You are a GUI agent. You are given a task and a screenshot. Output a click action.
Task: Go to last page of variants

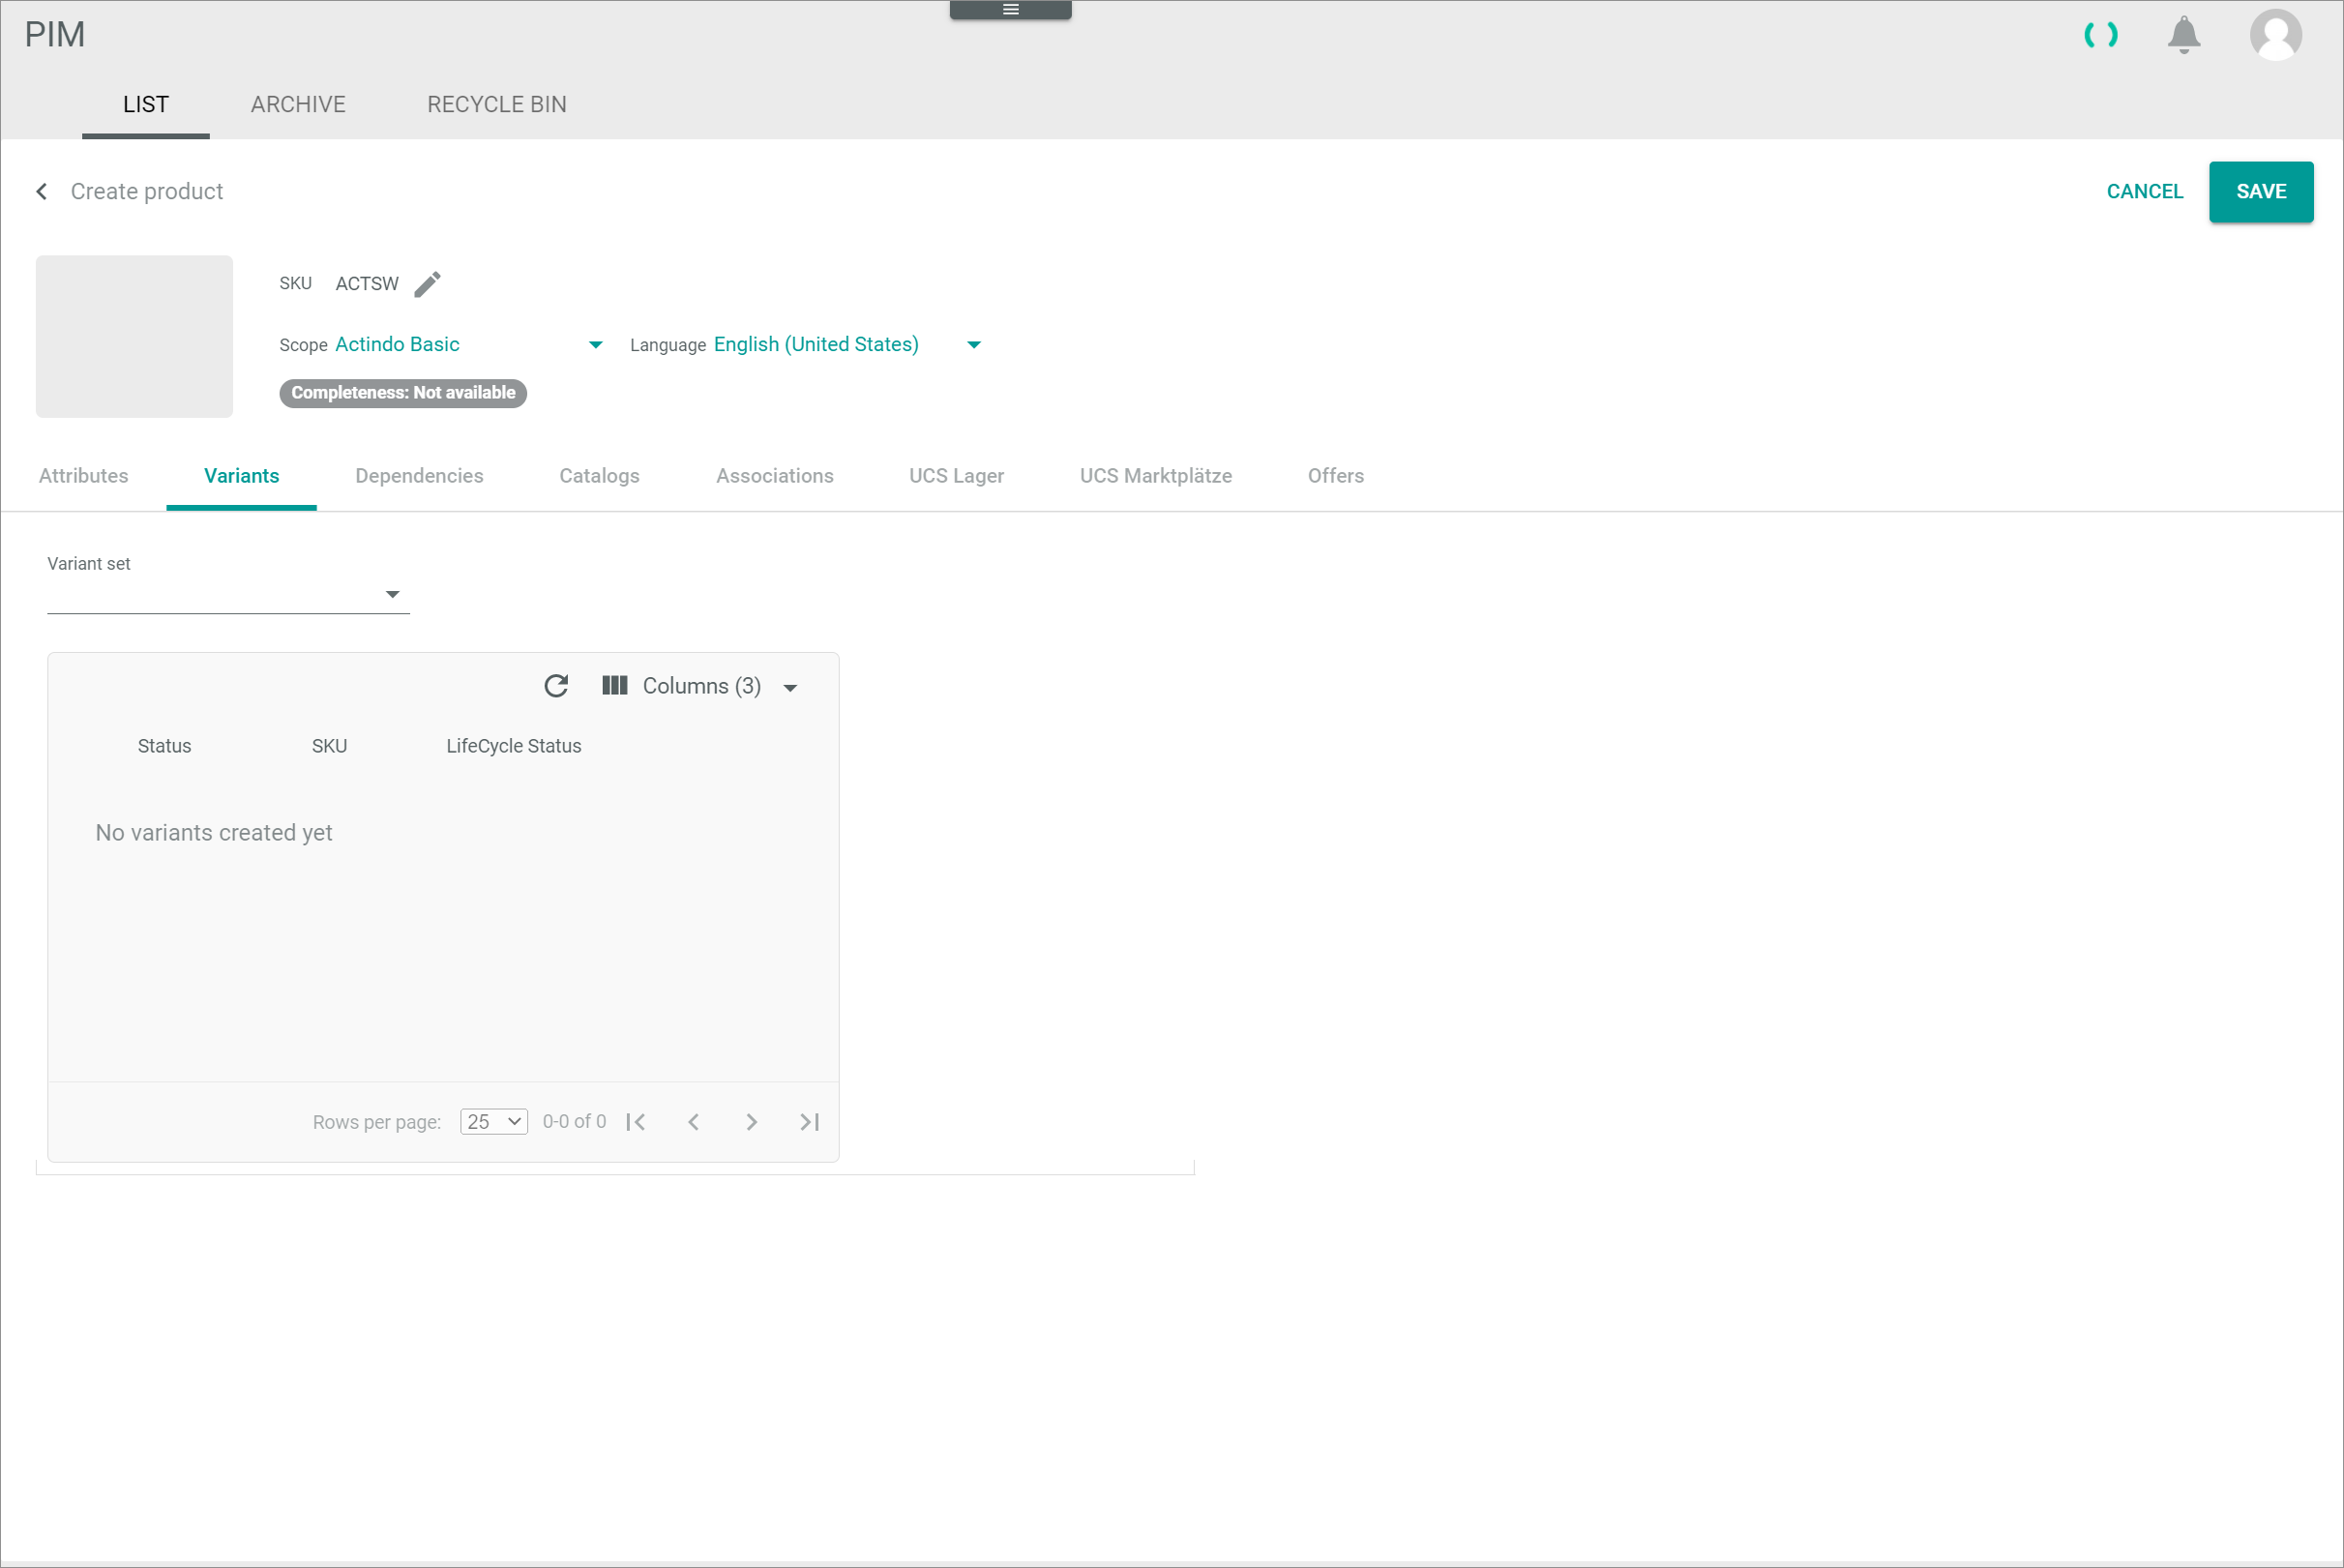(810, 1122)
